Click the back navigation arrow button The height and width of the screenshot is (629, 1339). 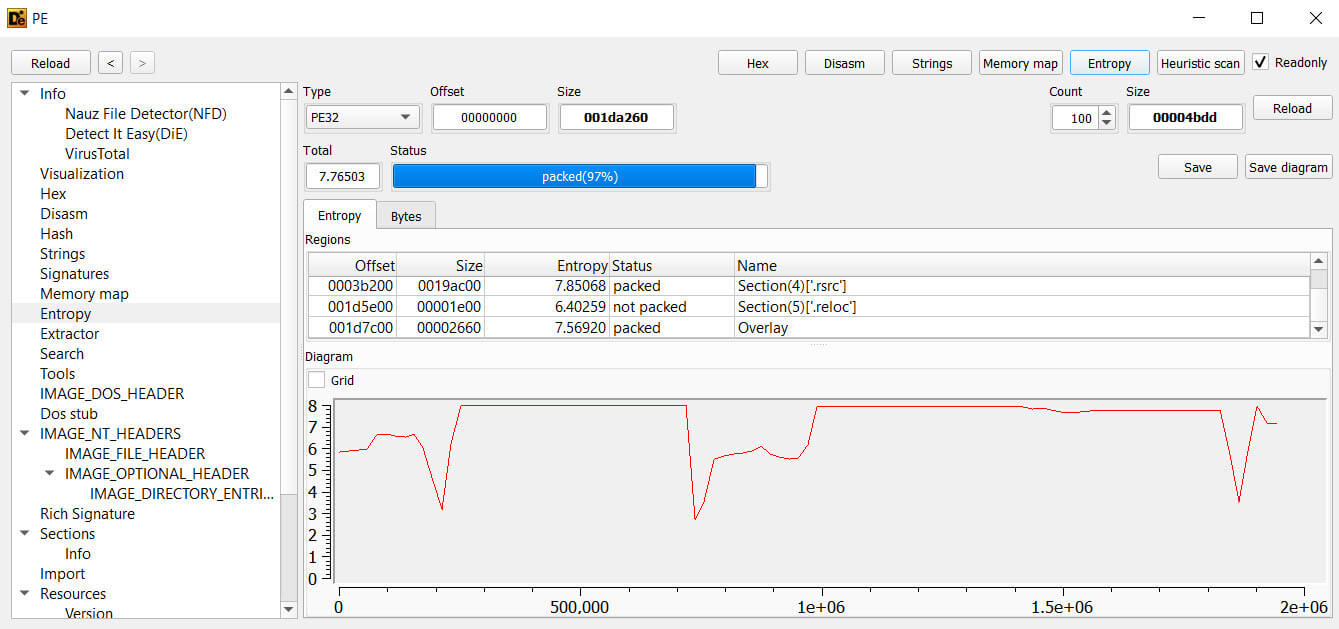pyautogui.click(x=110, y=63)
